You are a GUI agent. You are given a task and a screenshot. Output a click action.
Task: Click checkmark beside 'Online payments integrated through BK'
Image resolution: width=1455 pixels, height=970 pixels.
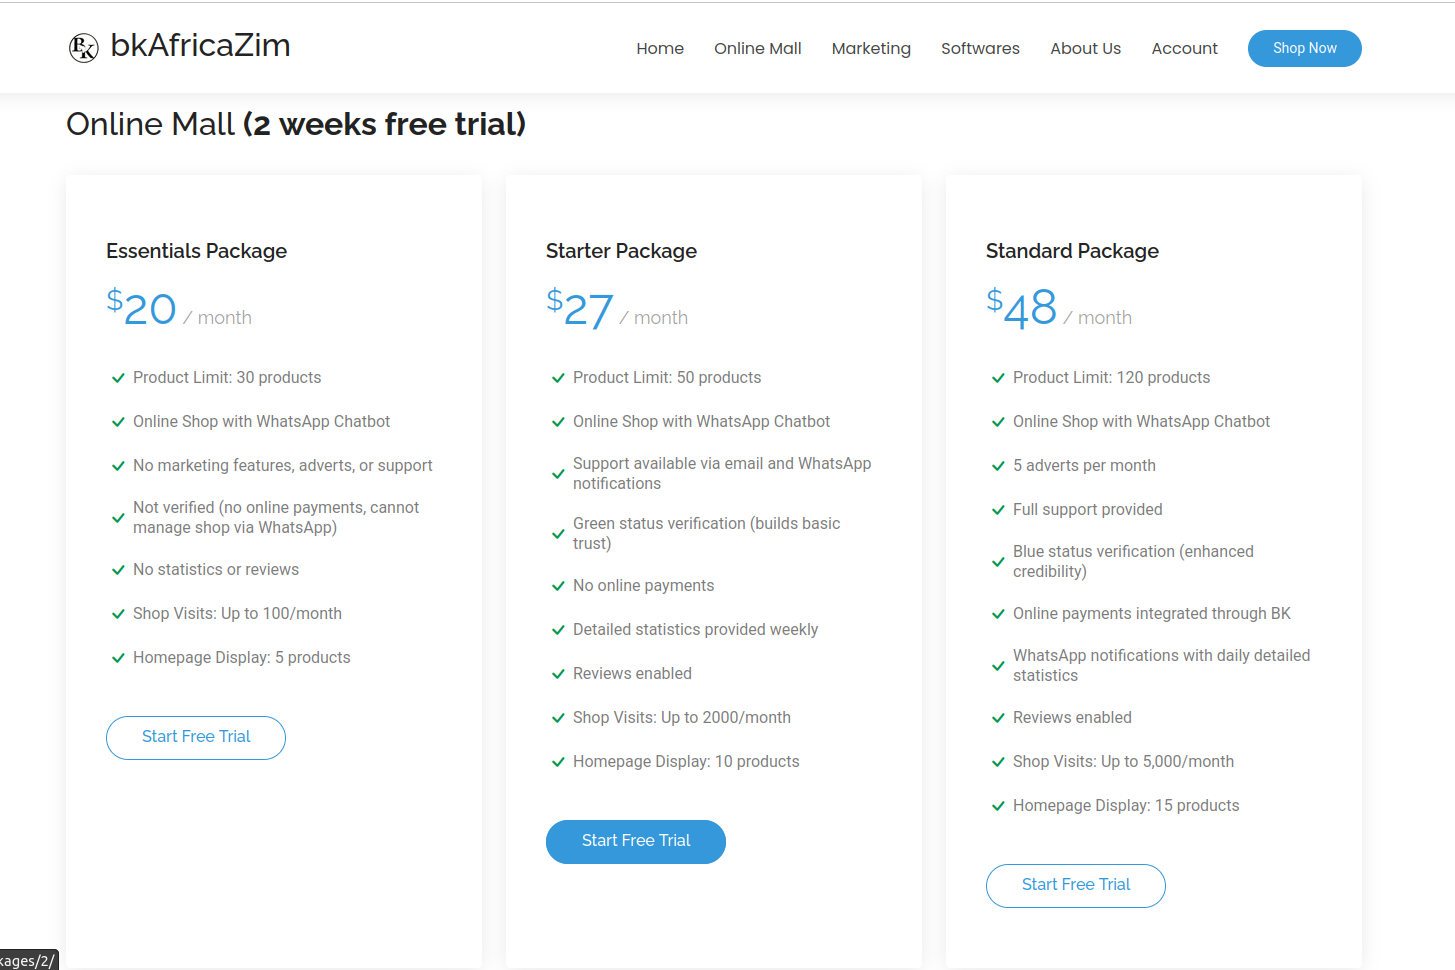click(998, 614)
